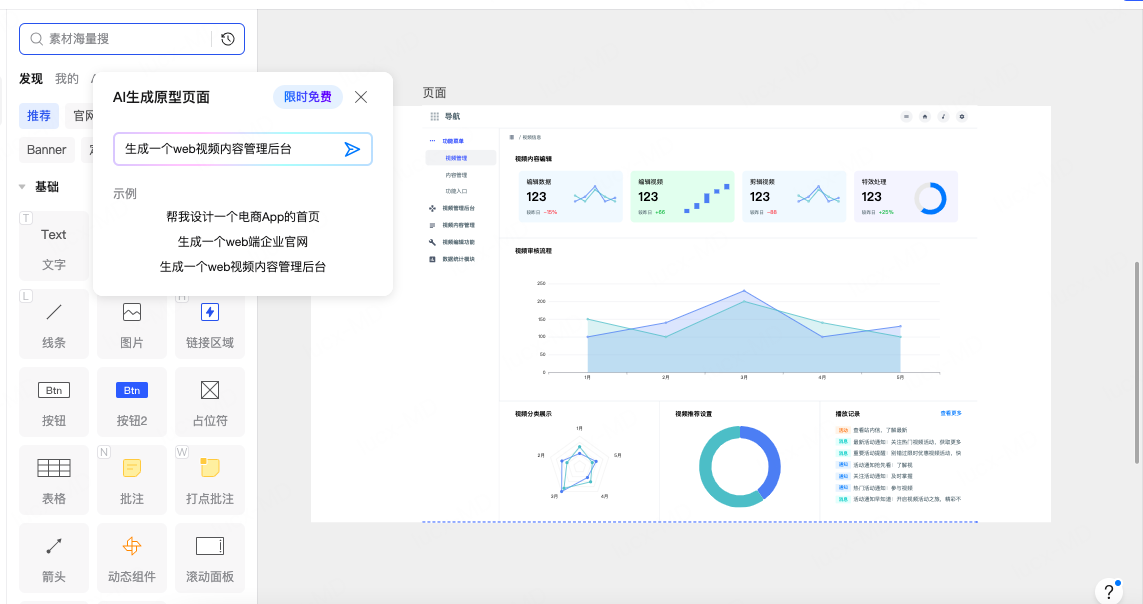This screenshot has width=1143, height=604.
Task: Select the 表格 table component
Action: [x=54, y=480]
